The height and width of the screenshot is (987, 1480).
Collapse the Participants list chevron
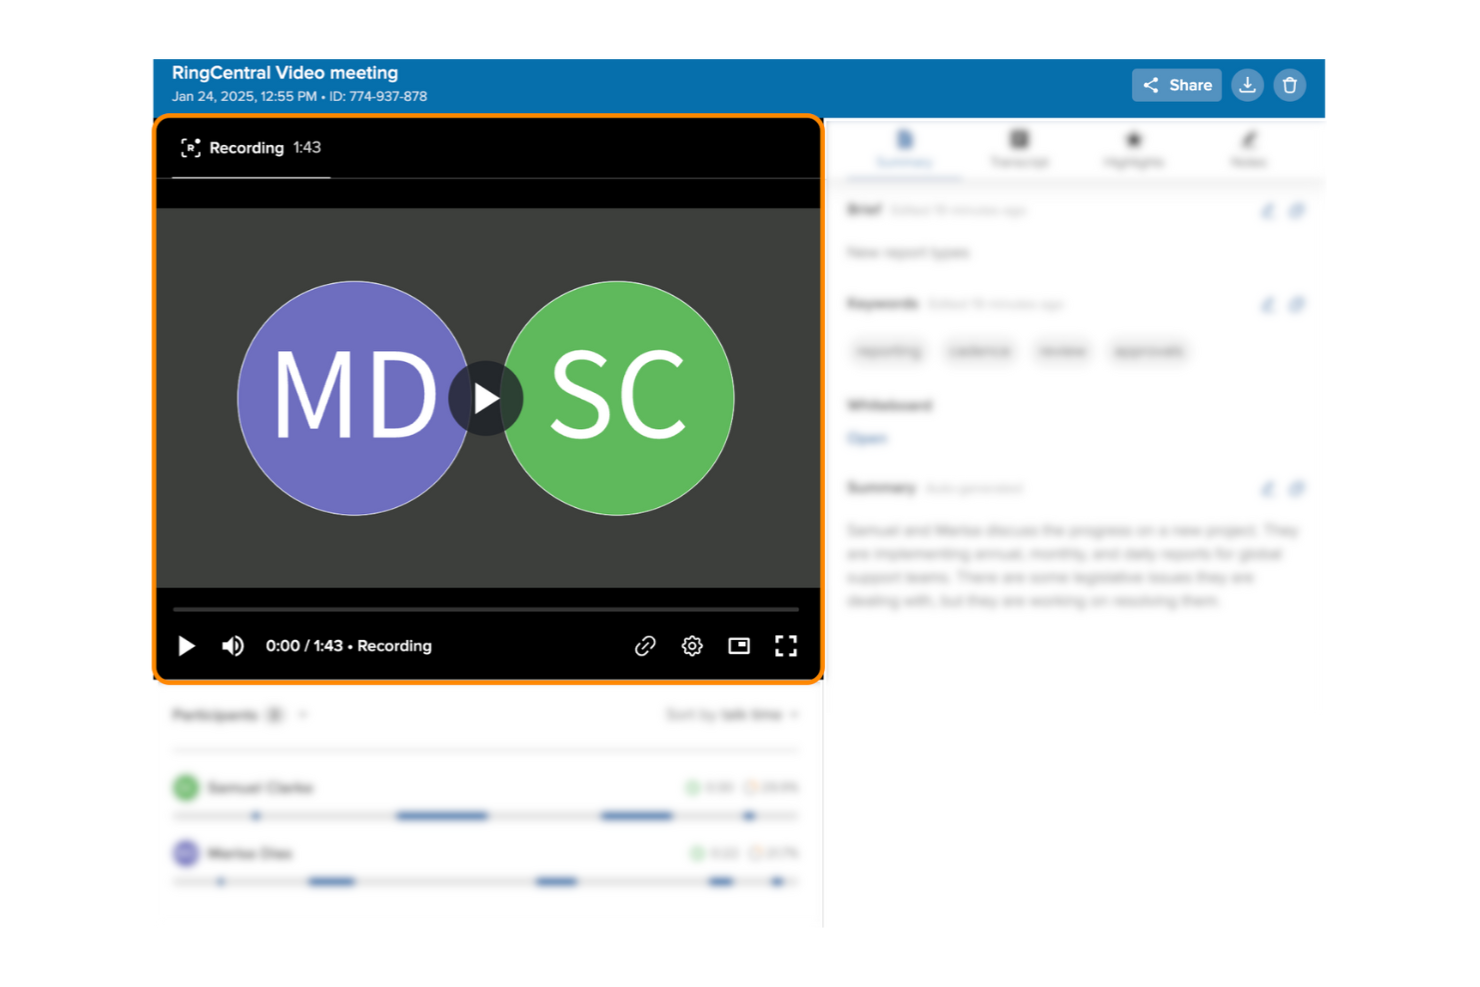[303, 715]
